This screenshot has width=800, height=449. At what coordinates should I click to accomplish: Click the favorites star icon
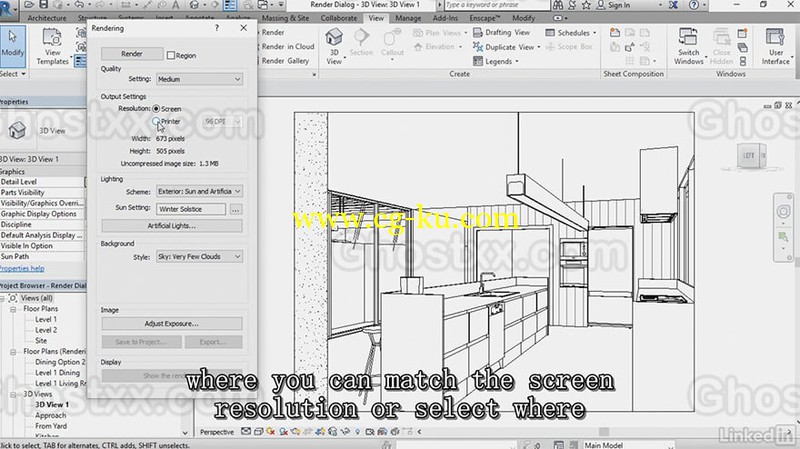(586, 5)
